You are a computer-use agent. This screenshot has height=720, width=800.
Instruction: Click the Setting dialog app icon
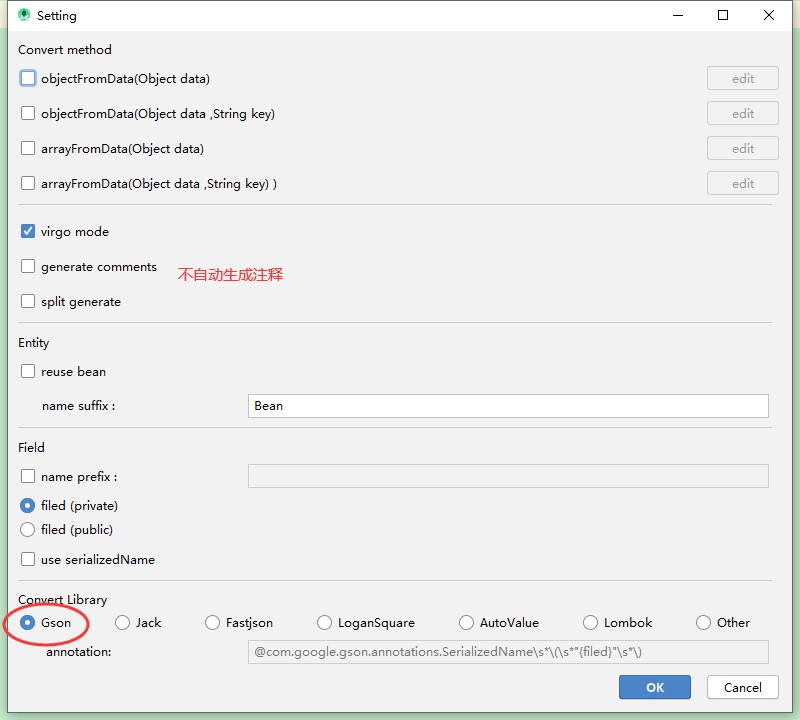coord(23,16)
